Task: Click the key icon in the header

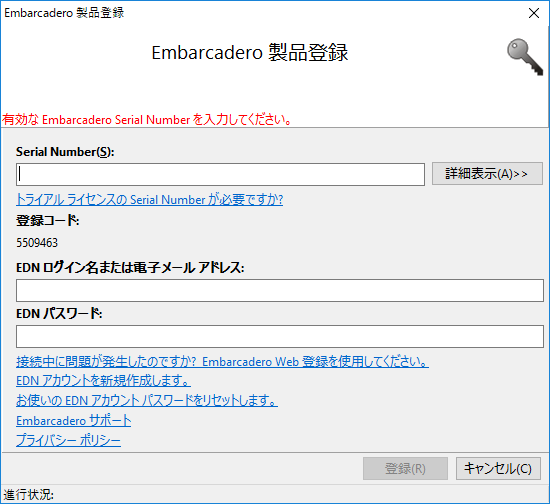Action: (x=525, y=56)
